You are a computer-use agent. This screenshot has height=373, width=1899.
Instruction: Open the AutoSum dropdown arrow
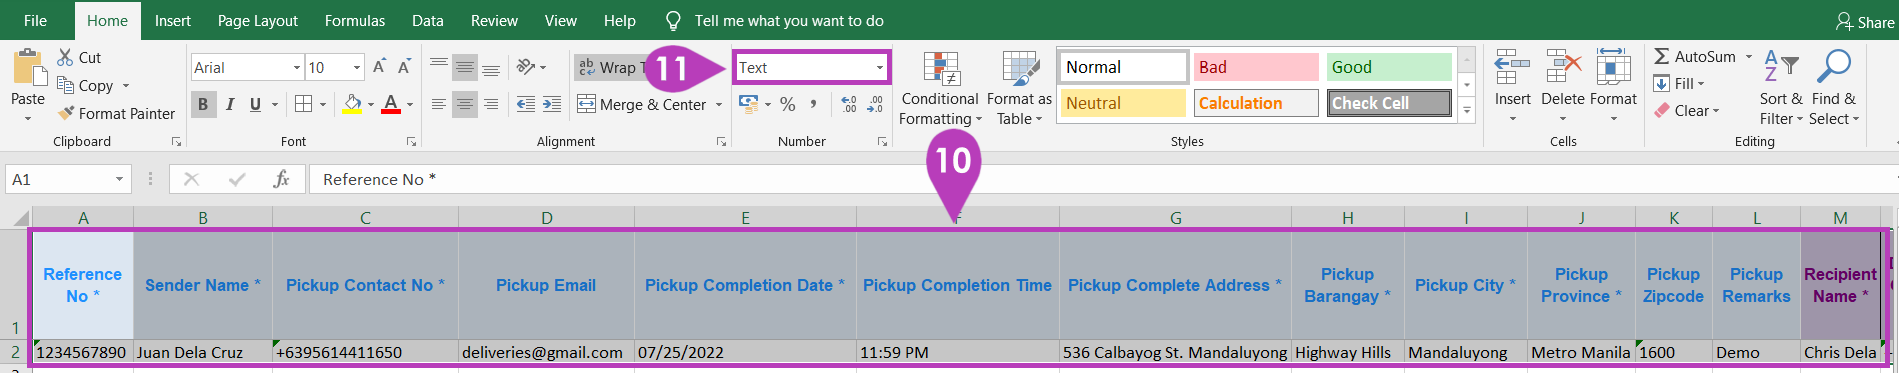coord(1749,57)
